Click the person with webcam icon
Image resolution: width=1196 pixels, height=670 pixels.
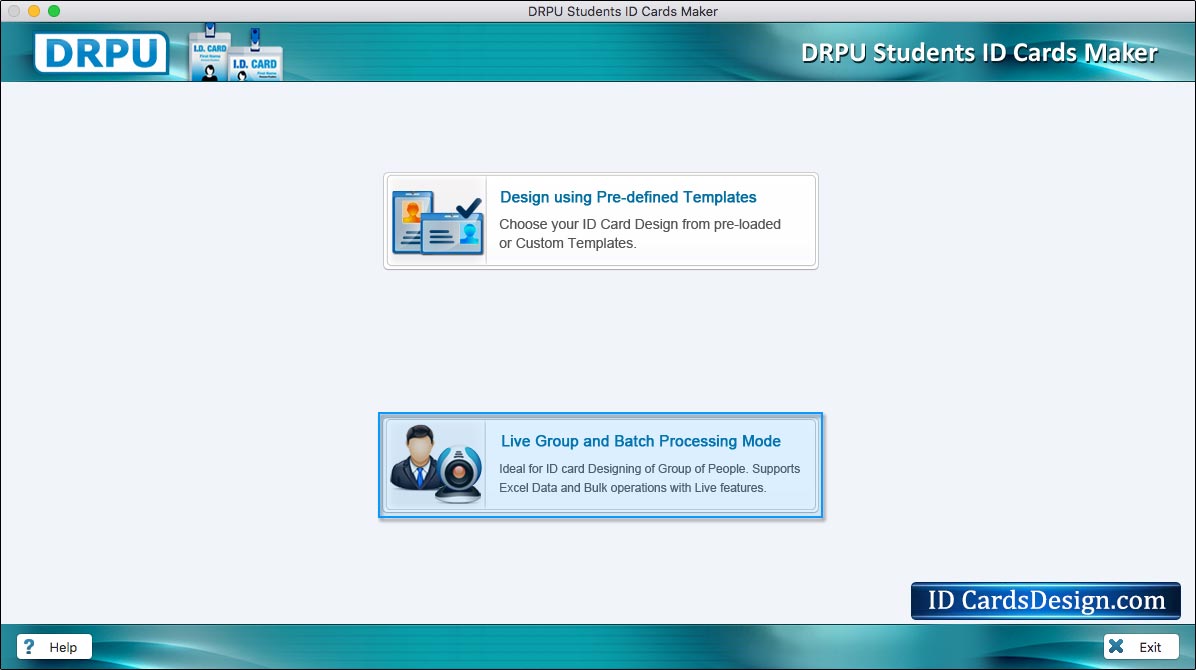(436, 465)
